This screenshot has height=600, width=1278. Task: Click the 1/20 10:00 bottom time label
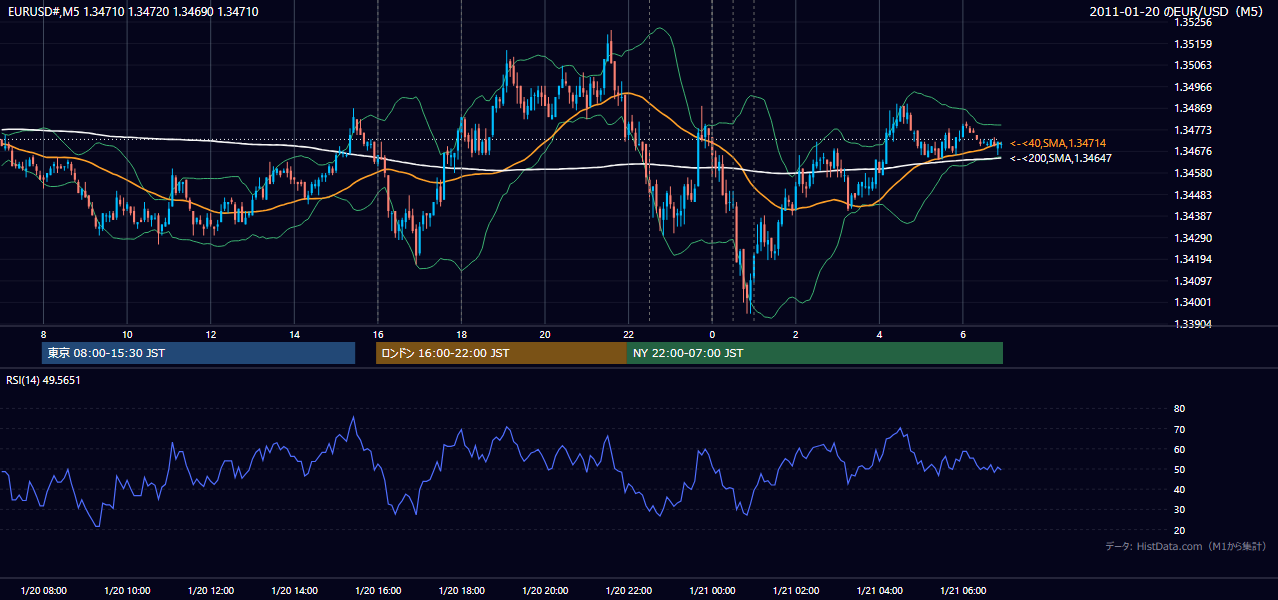(x=127, y=591)
